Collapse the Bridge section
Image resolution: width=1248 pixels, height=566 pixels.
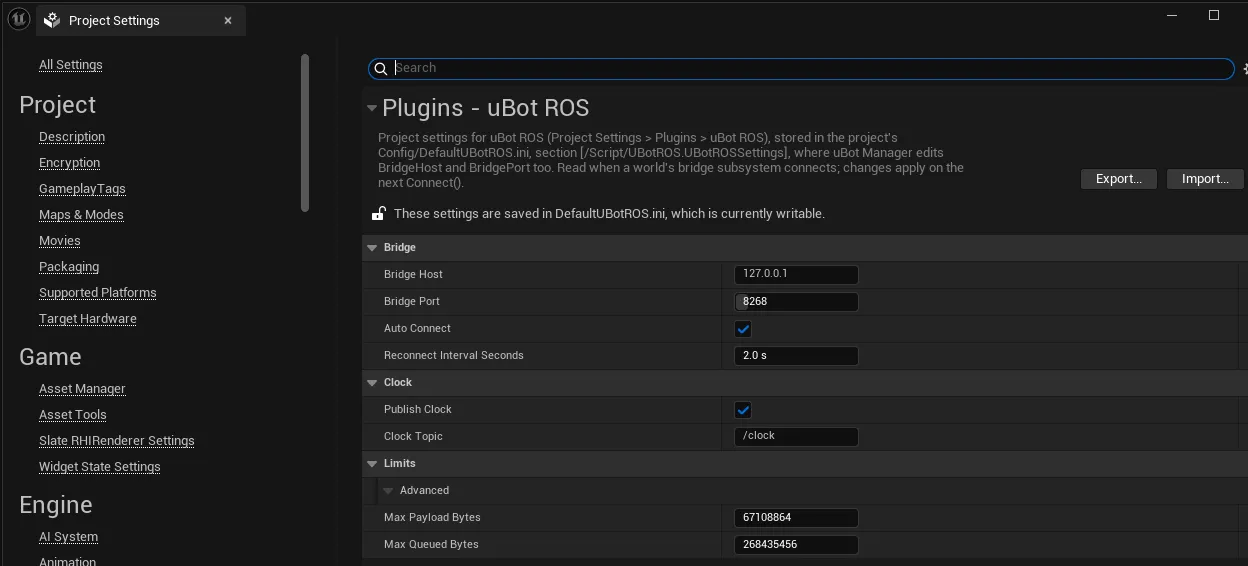372,248
